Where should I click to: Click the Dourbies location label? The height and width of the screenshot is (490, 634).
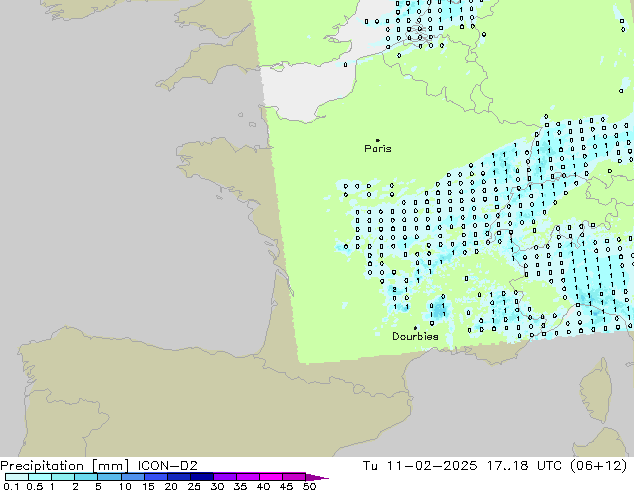tap(415, 336)
